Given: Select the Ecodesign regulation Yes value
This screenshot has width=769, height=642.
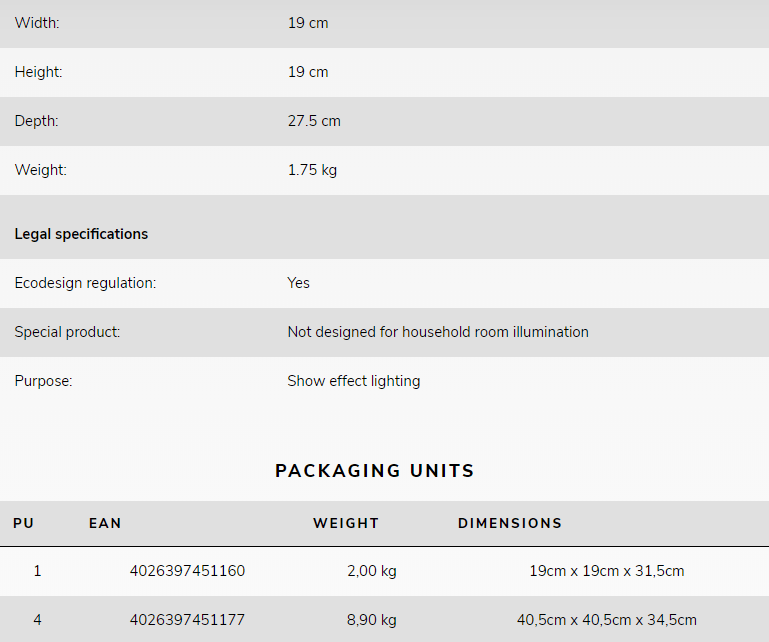Looking at the screenshot, I should [x=298, y=283].
